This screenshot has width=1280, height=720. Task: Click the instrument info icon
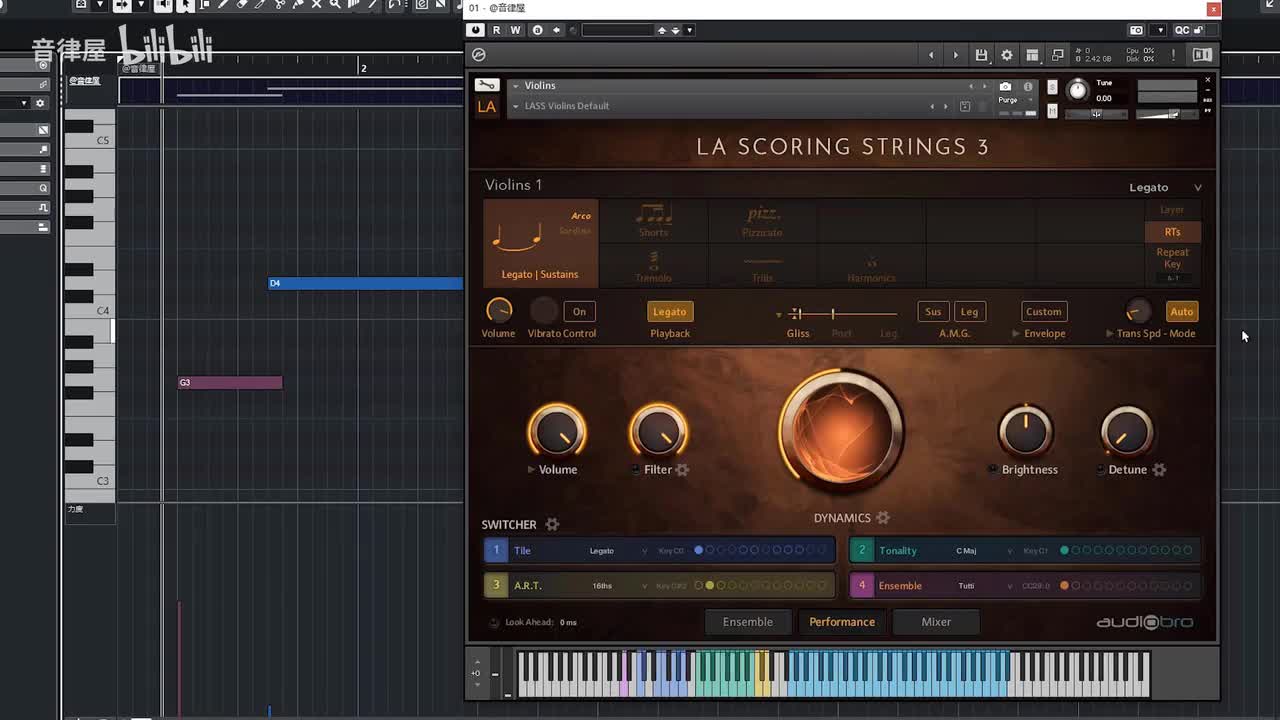pyautogui.click(x=1027, y=87)
